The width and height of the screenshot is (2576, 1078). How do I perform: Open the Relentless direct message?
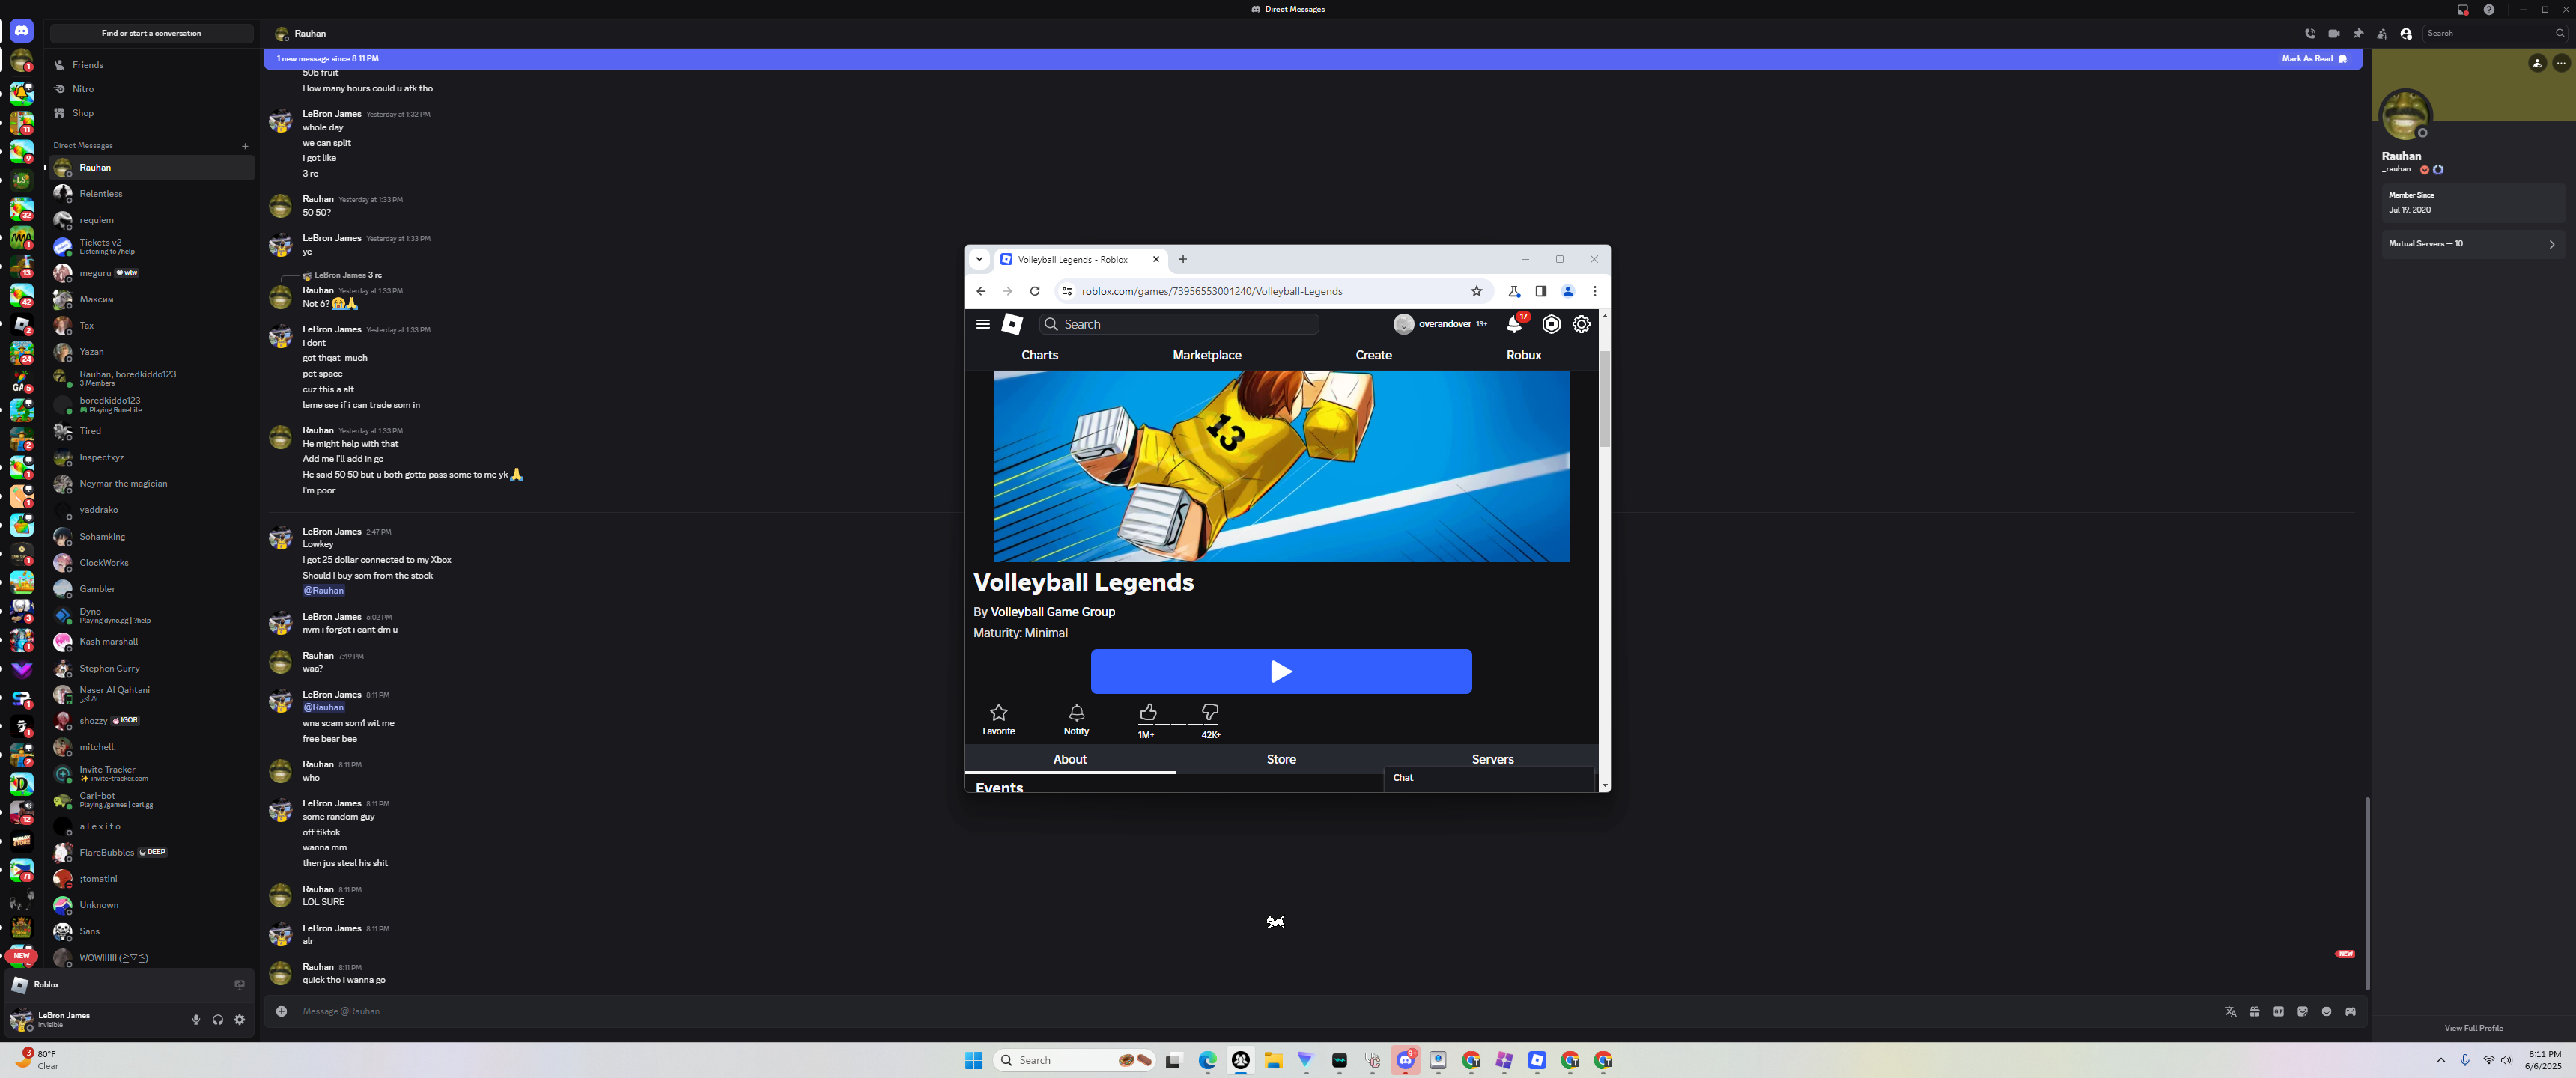[x=152, y=194]
